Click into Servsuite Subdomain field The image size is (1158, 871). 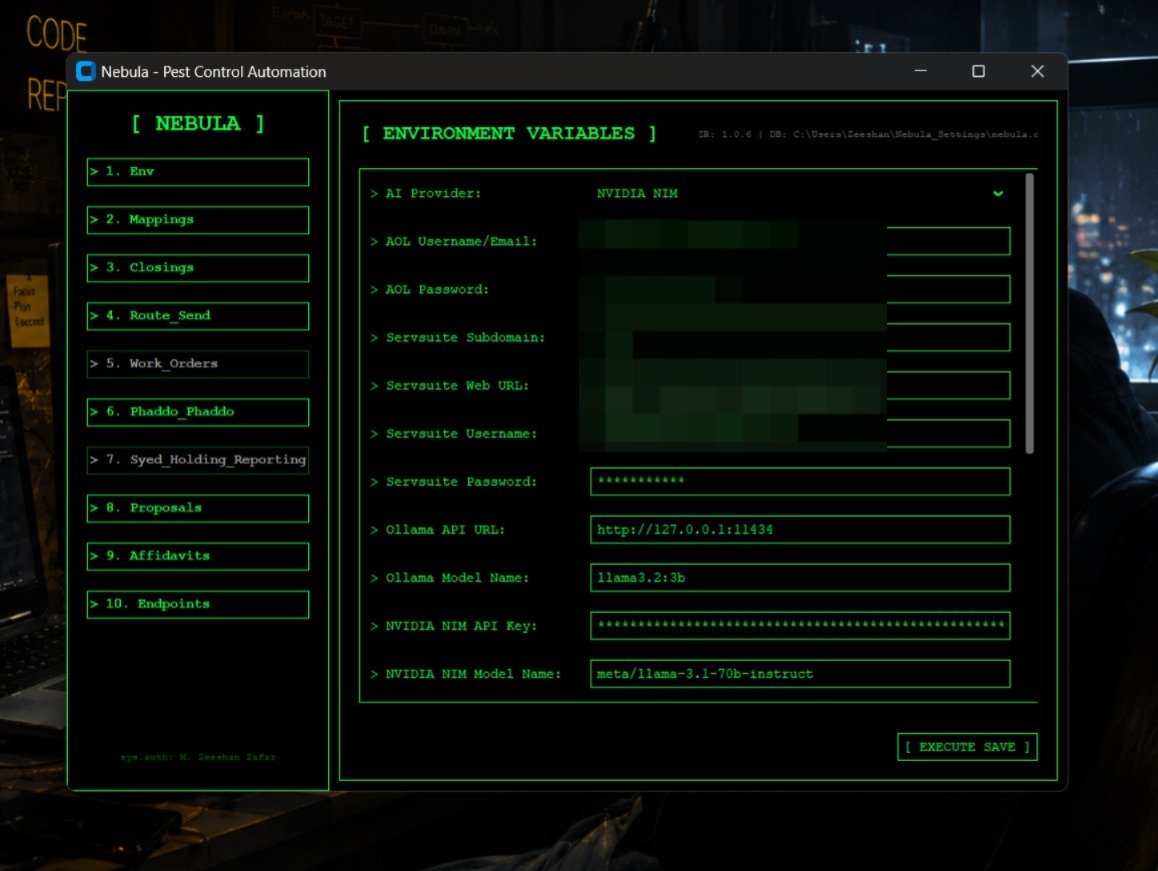click(x=800, y=338)
